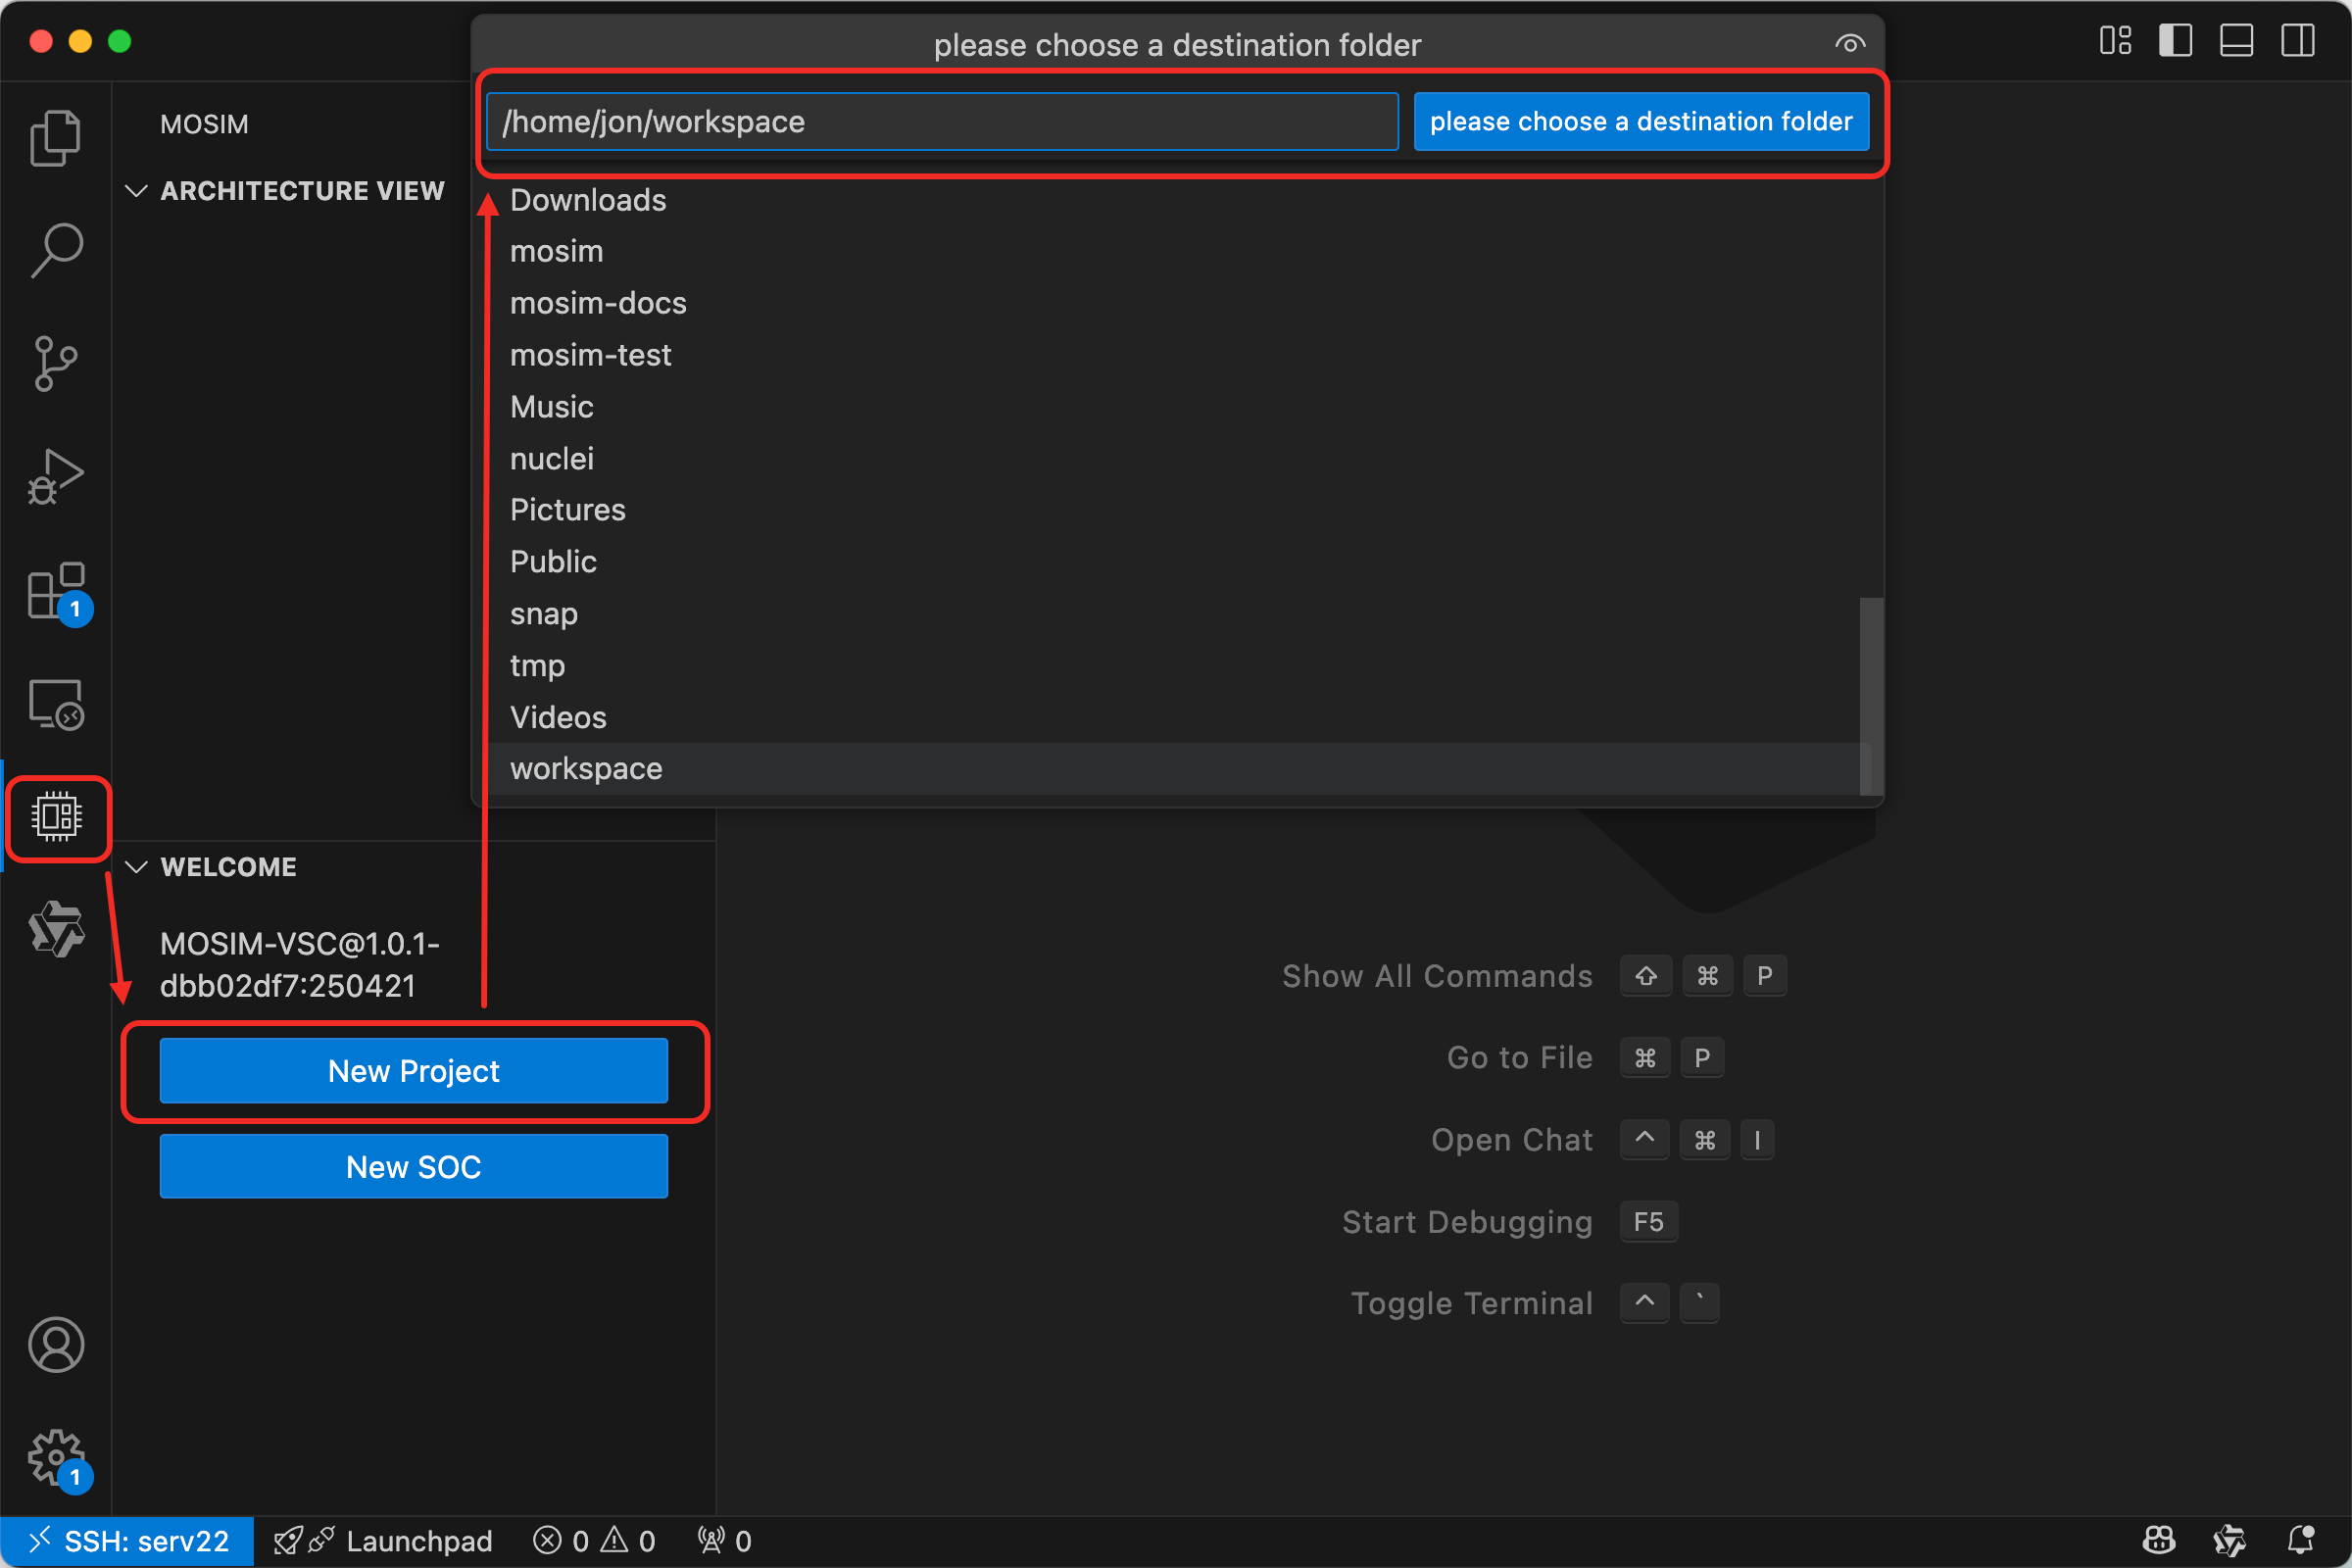Click the MOSIM sidebar title
Viewport: 2352px width, 1568px height.
[x=204, y=124]
